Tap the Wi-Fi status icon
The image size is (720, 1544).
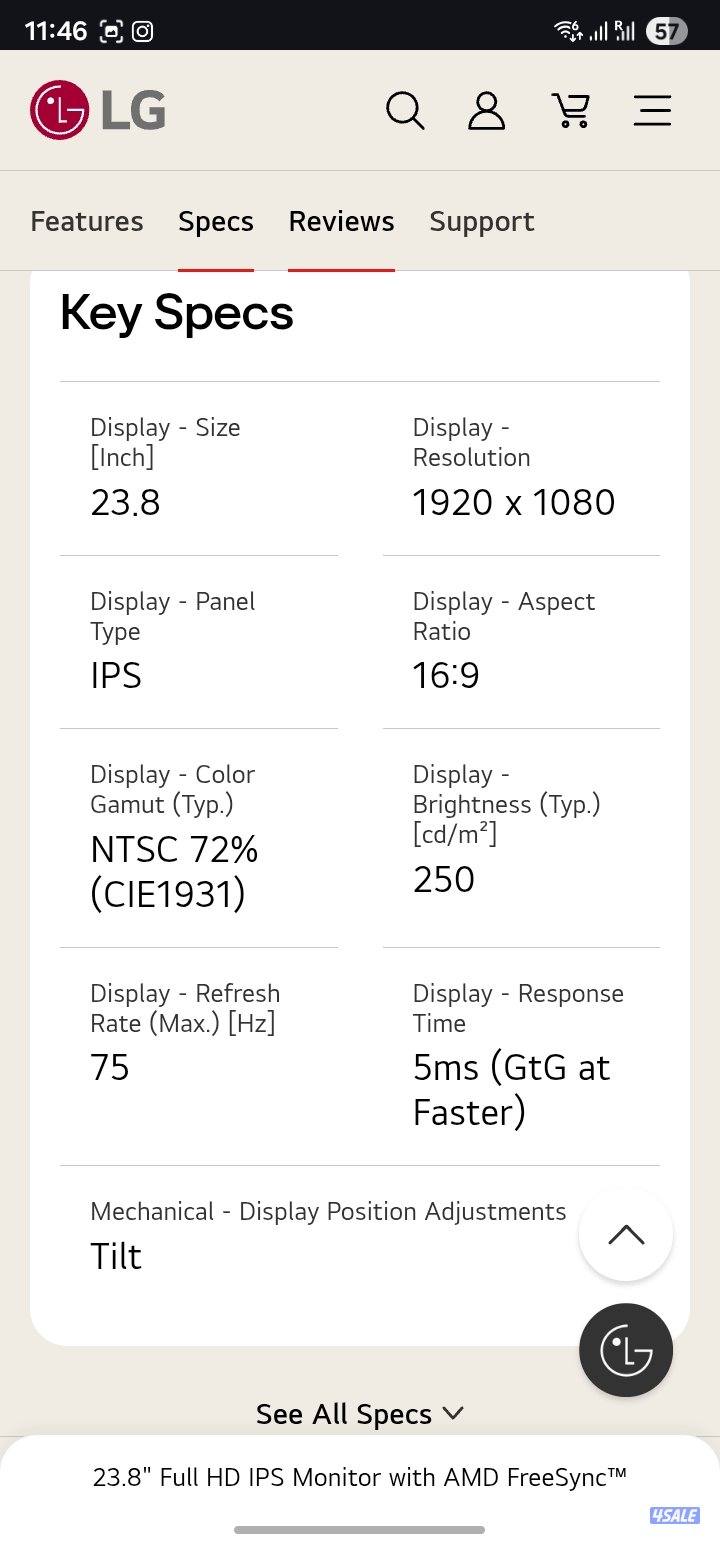coord(568,29)
